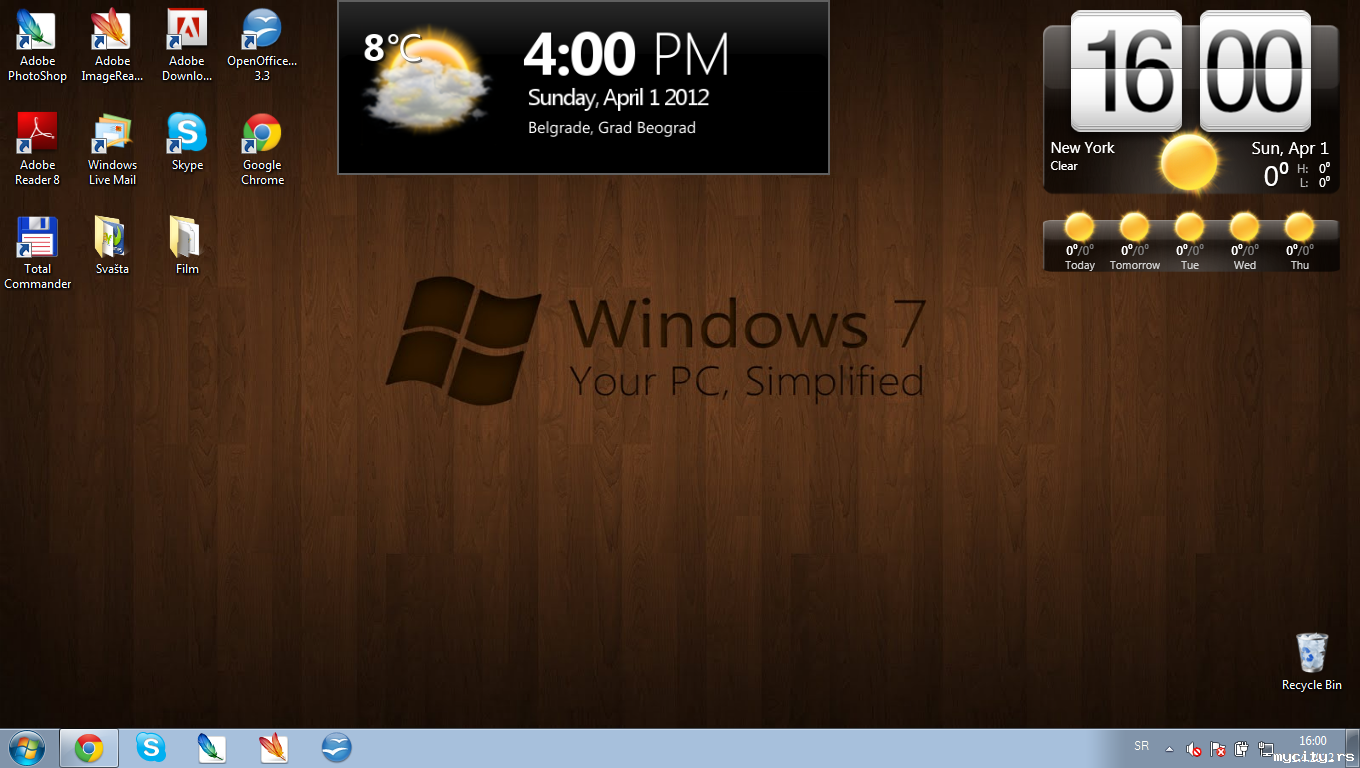Click the large sun icon in New York widget
This screenshot has width=1360, height=768.
1189,162
